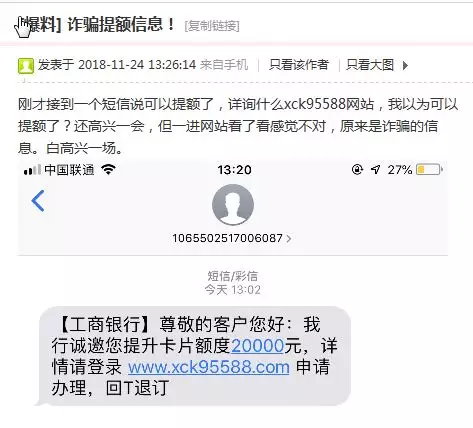Click the rotation lock status icon

click(357, 170)
